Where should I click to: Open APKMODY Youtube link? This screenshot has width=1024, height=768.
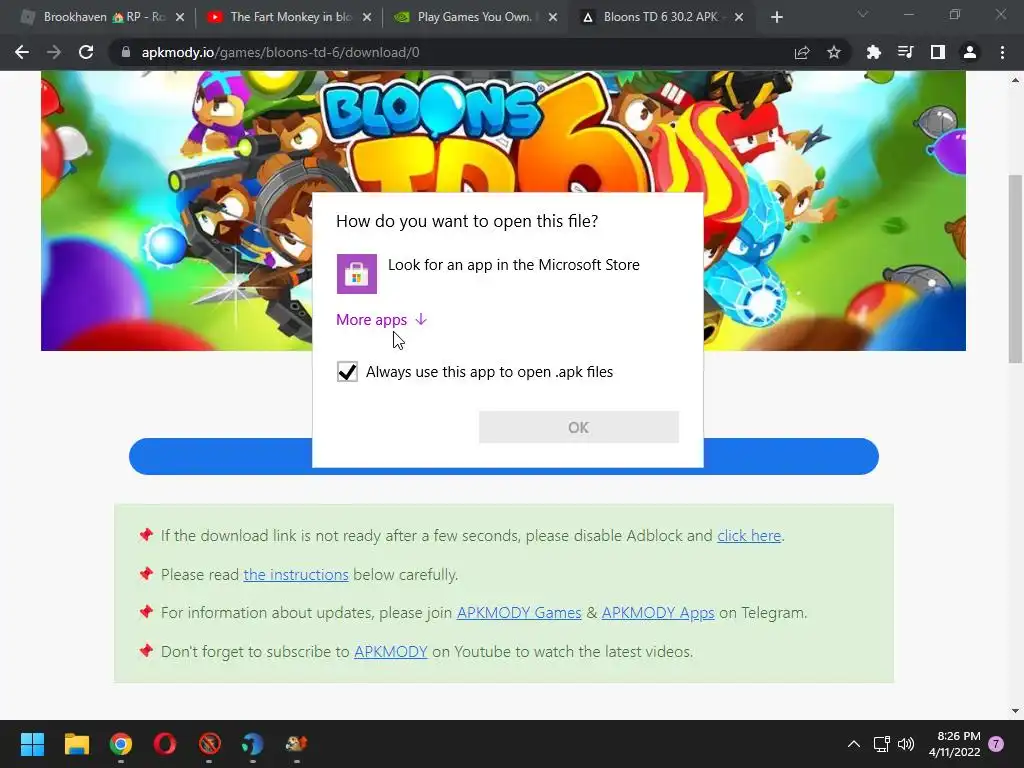point(391,652)
